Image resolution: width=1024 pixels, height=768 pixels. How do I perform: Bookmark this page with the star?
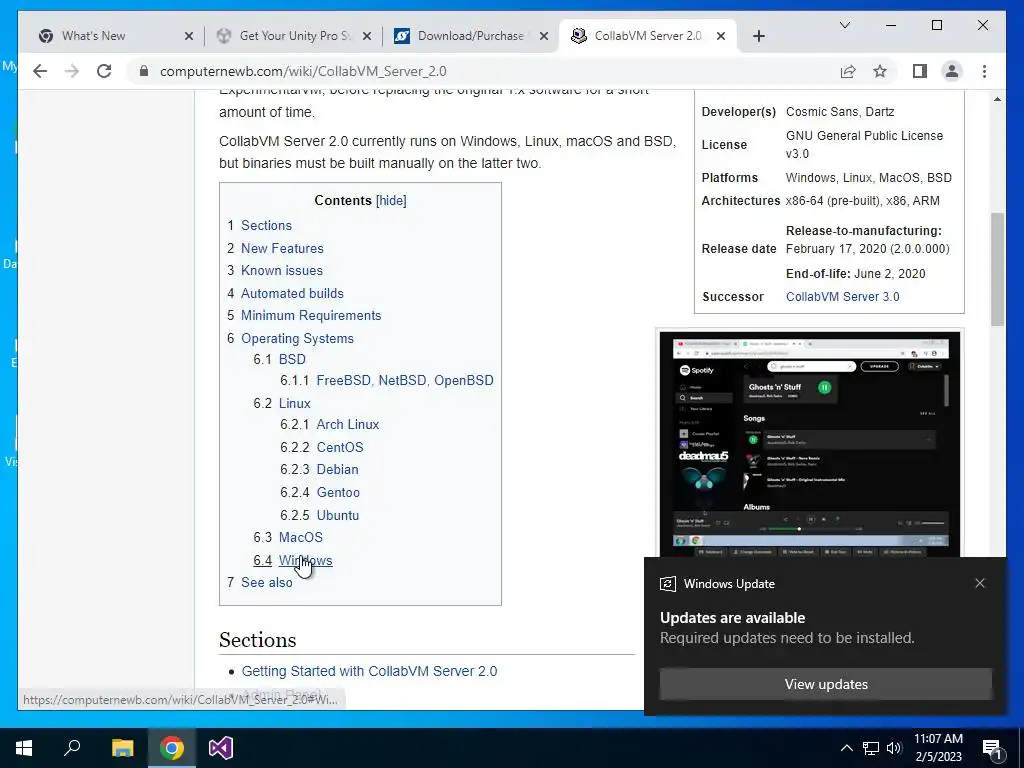point(880,71)
